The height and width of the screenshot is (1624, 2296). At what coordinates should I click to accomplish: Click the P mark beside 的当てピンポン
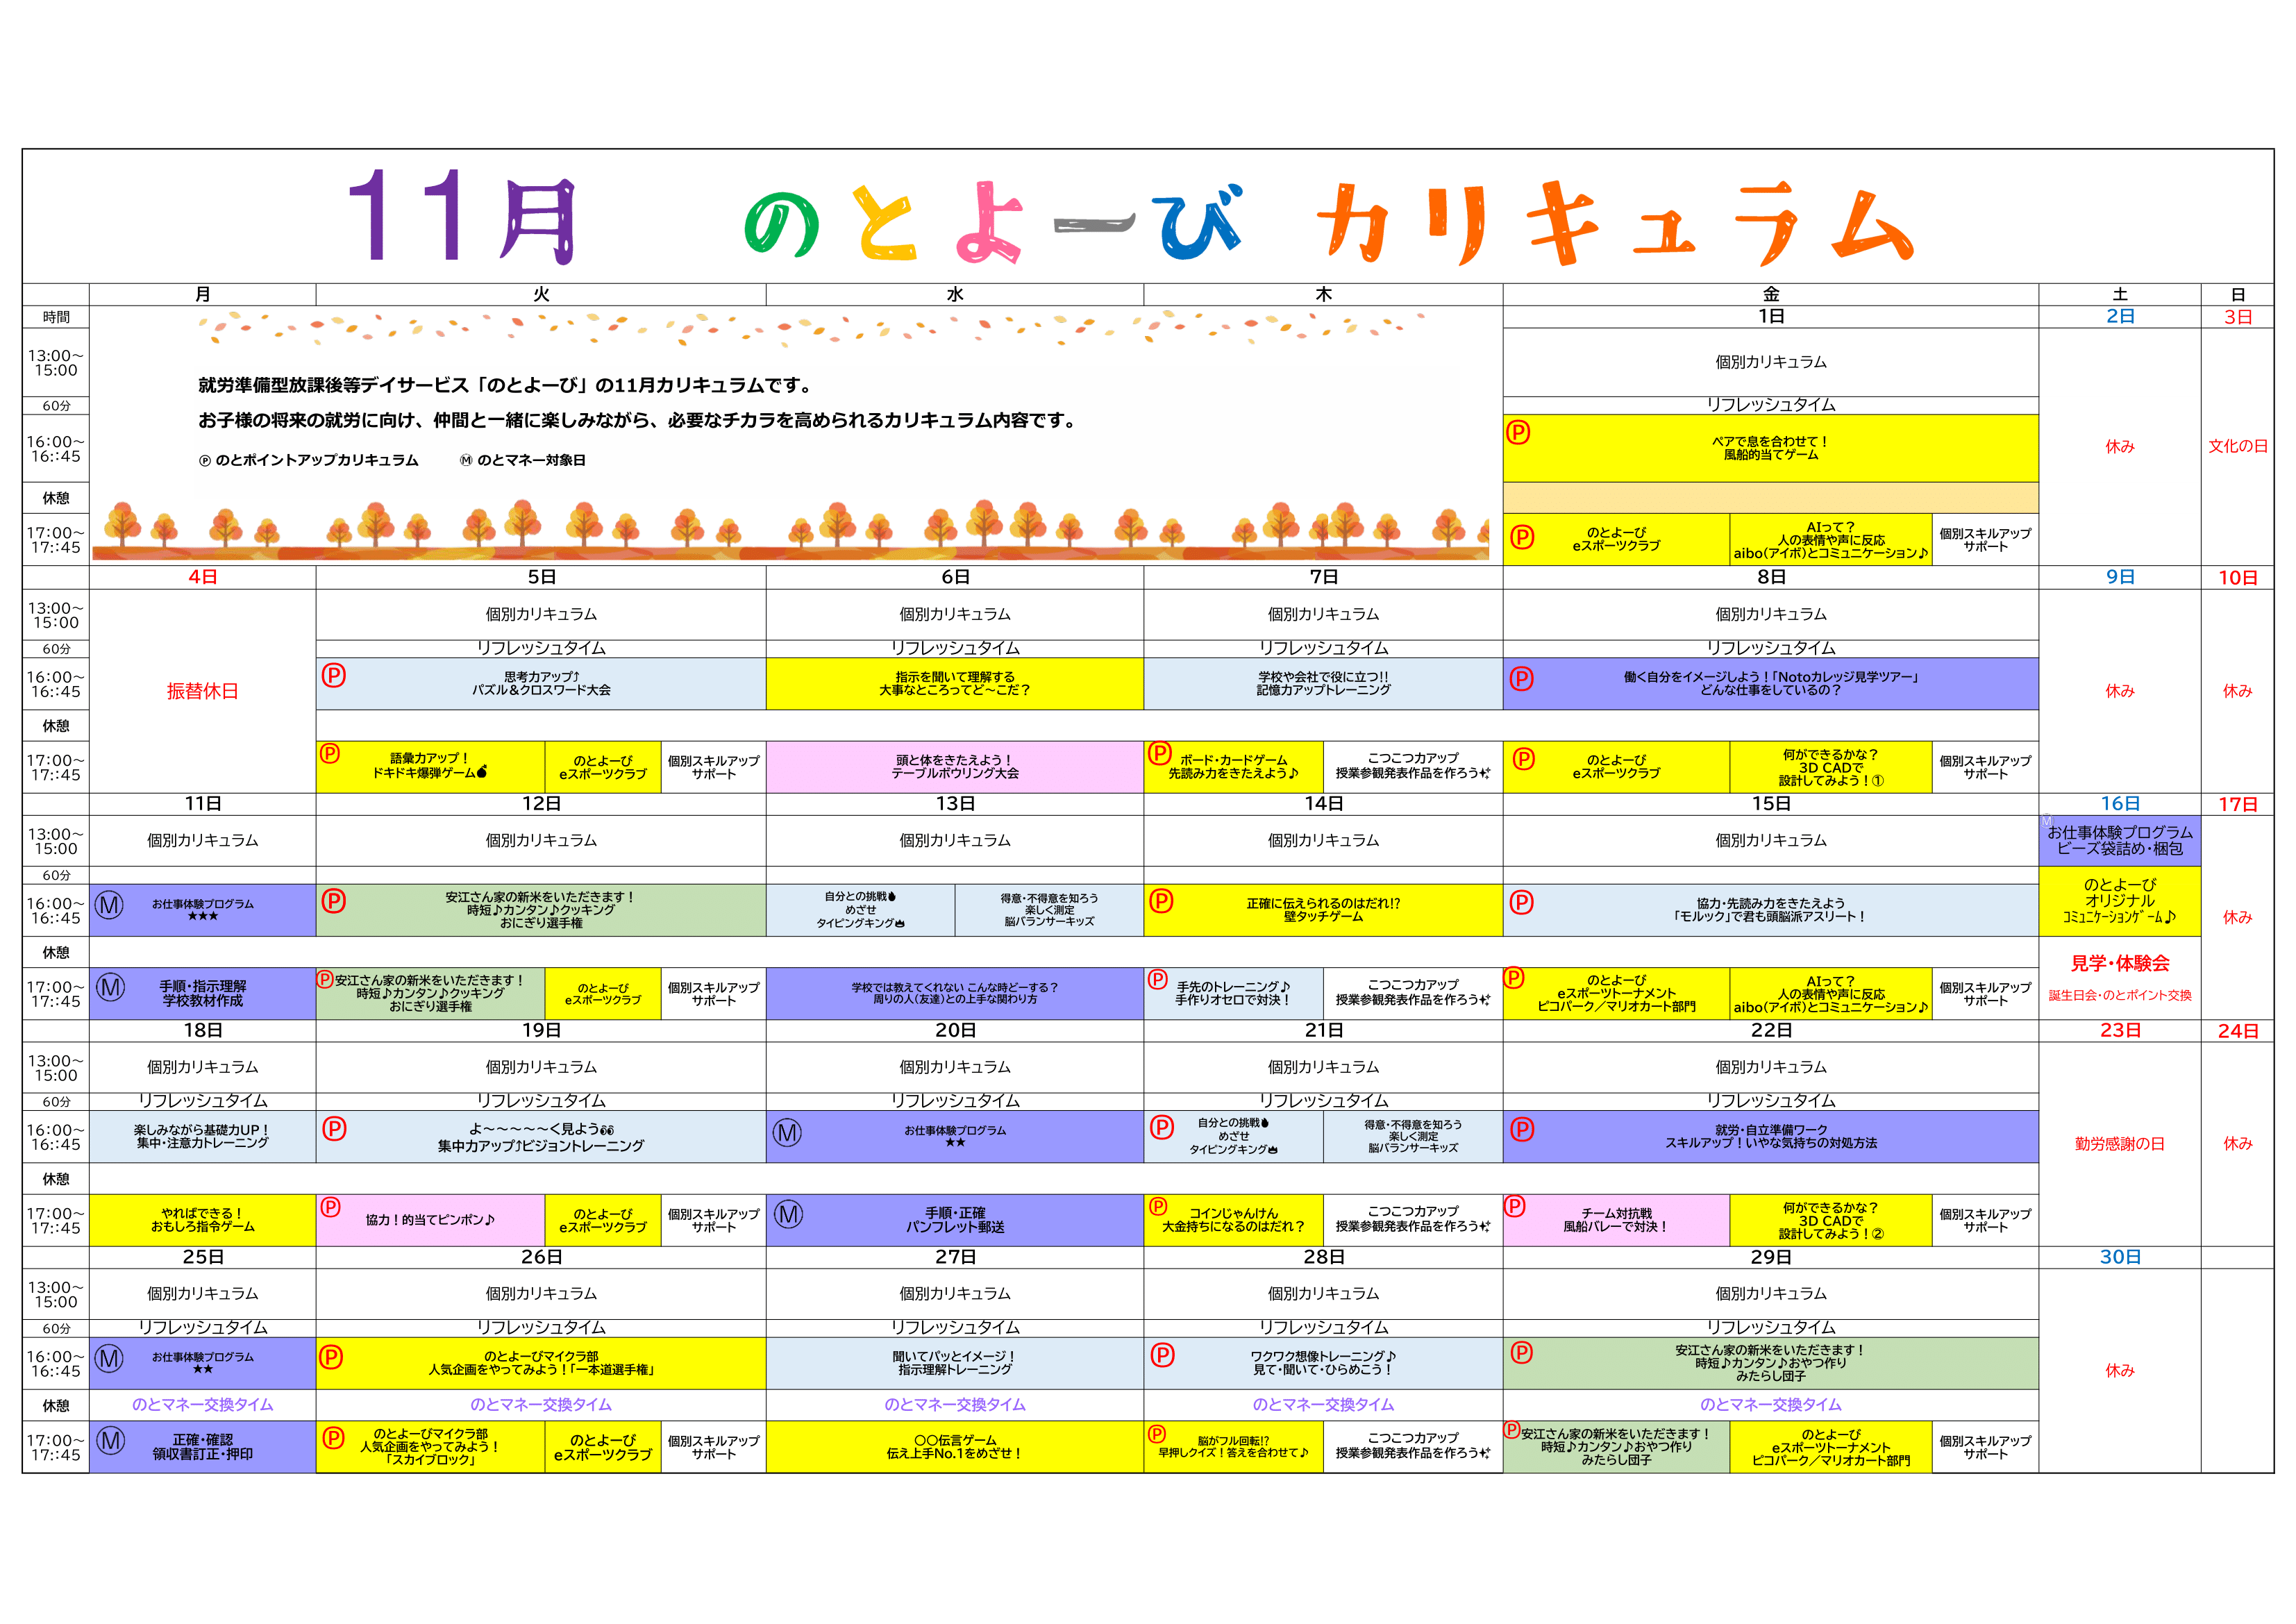coord(331,1207)
